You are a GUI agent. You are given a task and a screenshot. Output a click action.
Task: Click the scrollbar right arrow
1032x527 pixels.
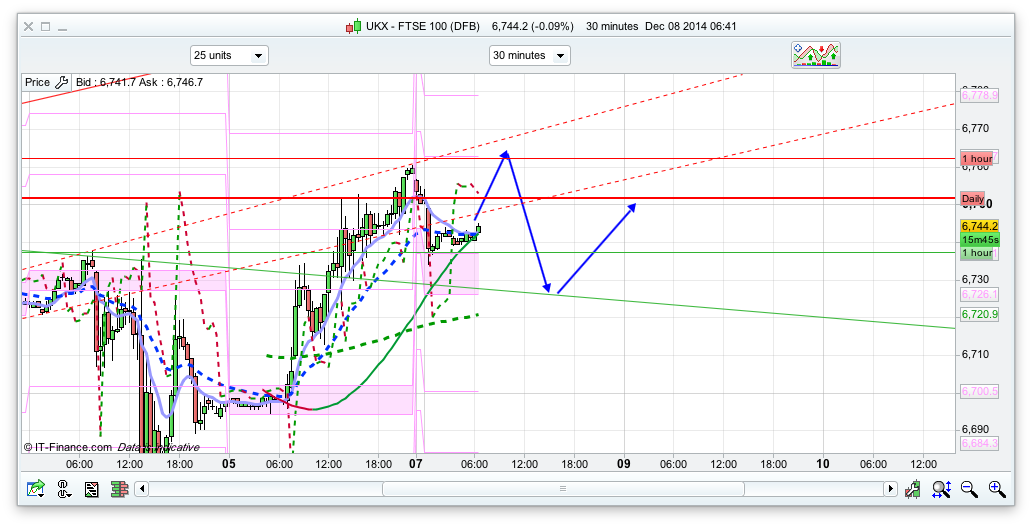890,489
